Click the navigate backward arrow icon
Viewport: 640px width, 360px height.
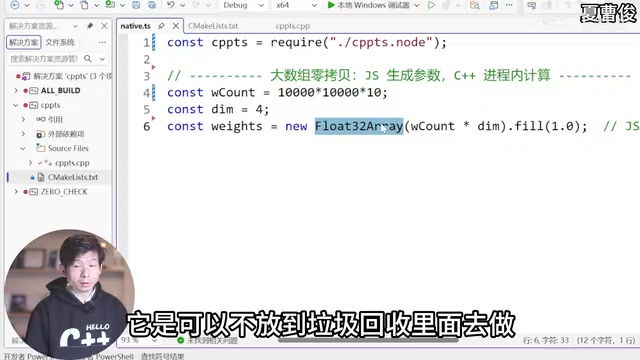click(15, 5)
